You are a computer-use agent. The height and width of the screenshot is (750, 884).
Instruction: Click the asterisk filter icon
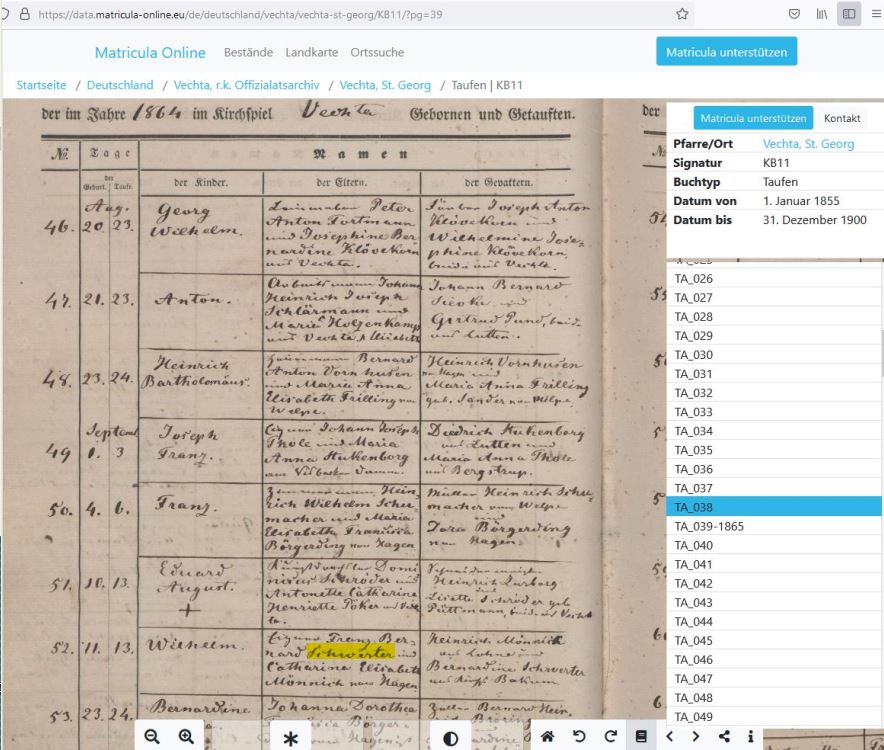pyautogui.click(x=290, y=738)
